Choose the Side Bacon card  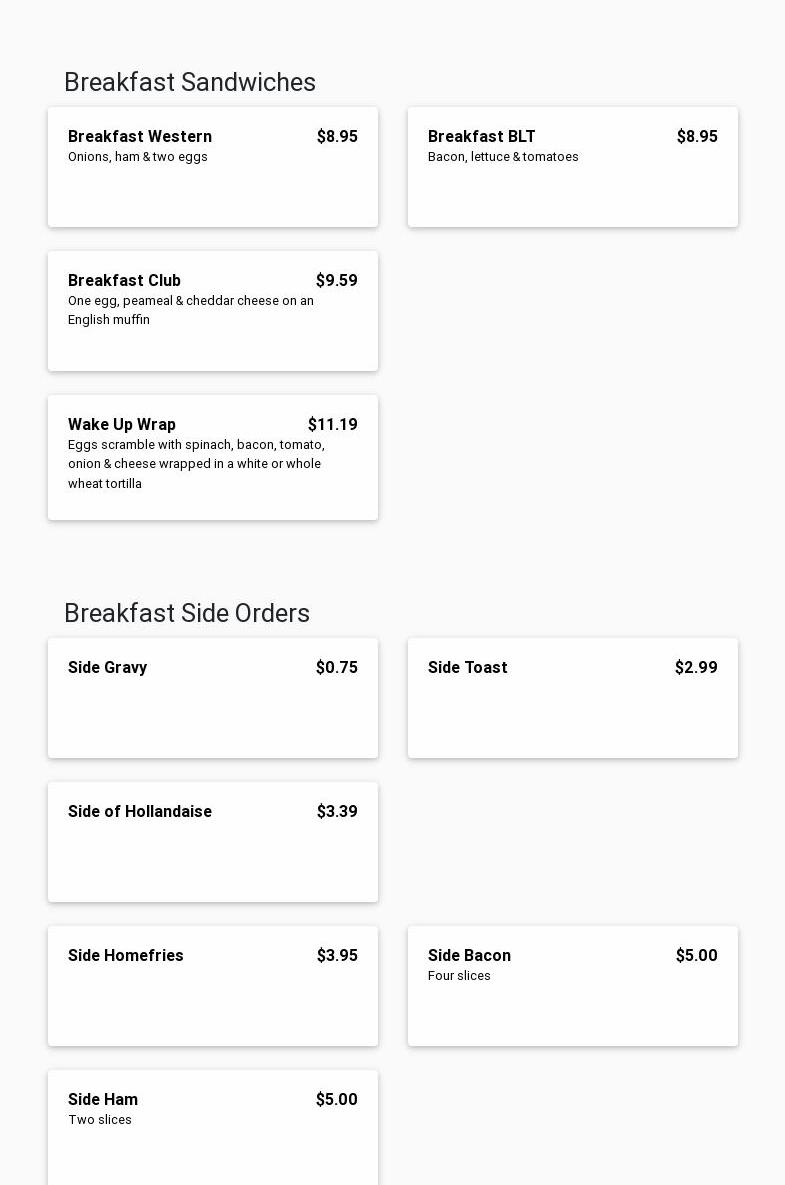click(573, 986)
